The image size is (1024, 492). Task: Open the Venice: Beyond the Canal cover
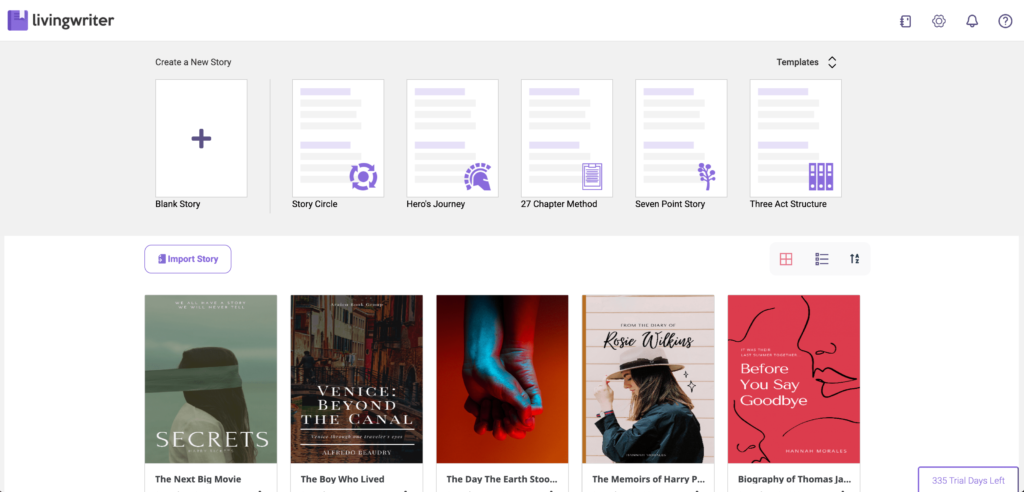[356, 378]
